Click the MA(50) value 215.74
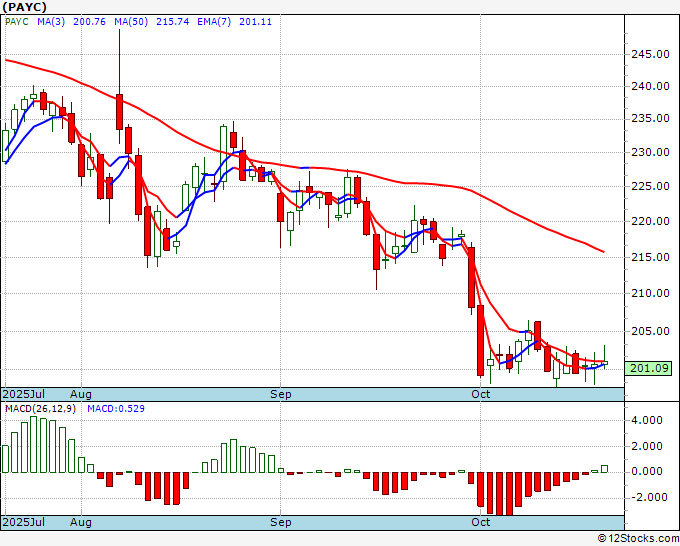 point(173,22)
